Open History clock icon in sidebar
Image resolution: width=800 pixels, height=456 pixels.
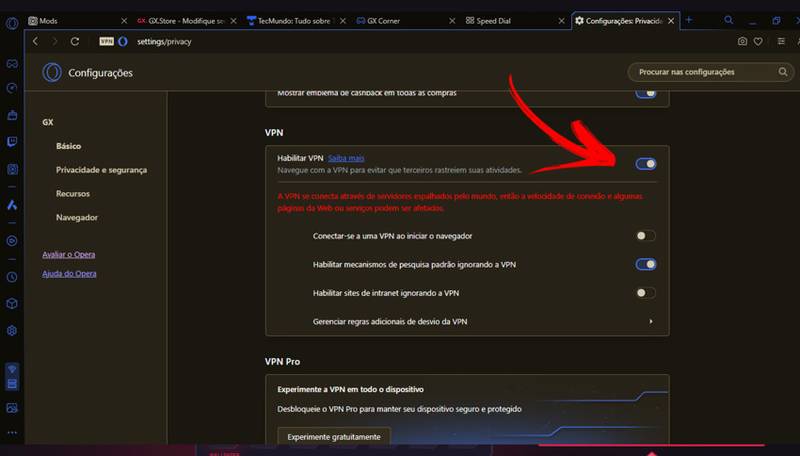click(x=12, y=277)
